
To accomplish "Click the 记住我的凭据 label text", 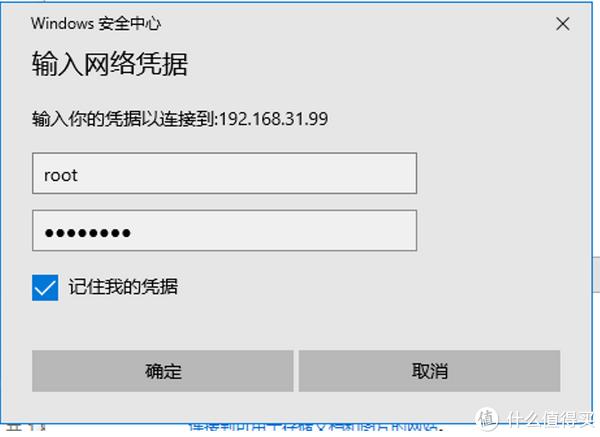I will pos(123,287).
